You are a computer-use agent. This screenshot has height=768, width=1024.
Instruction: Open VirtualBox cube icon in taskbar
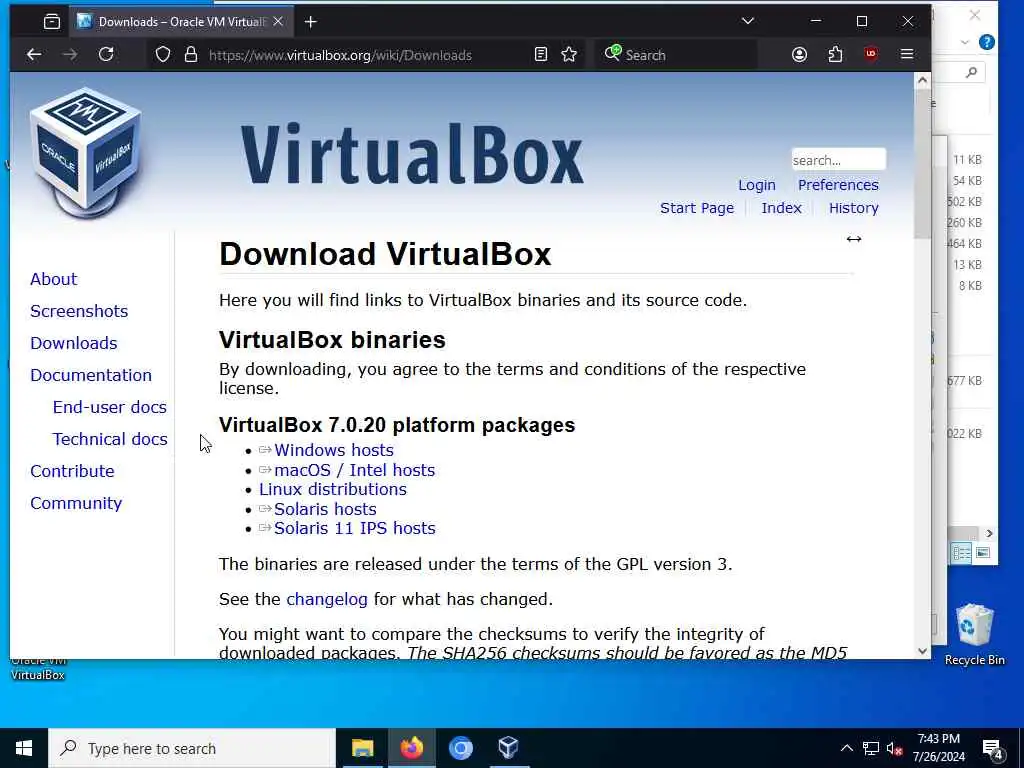point(508,748)
